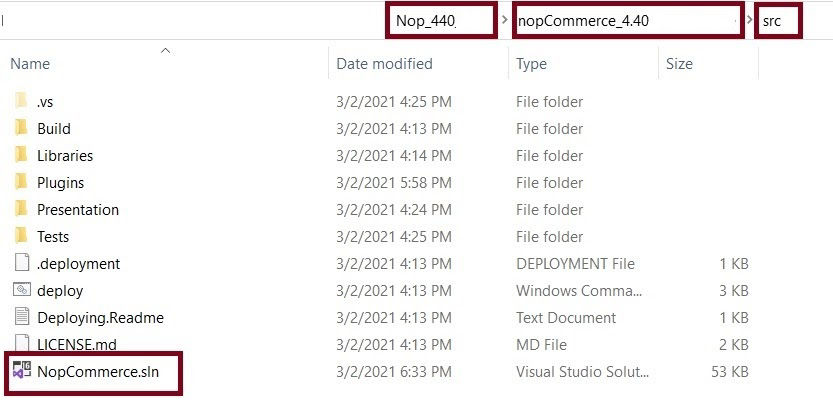This screenshot has width=833, height=407.
Task: Select the file name Deploying.Readme
Action: click(100, 318)
